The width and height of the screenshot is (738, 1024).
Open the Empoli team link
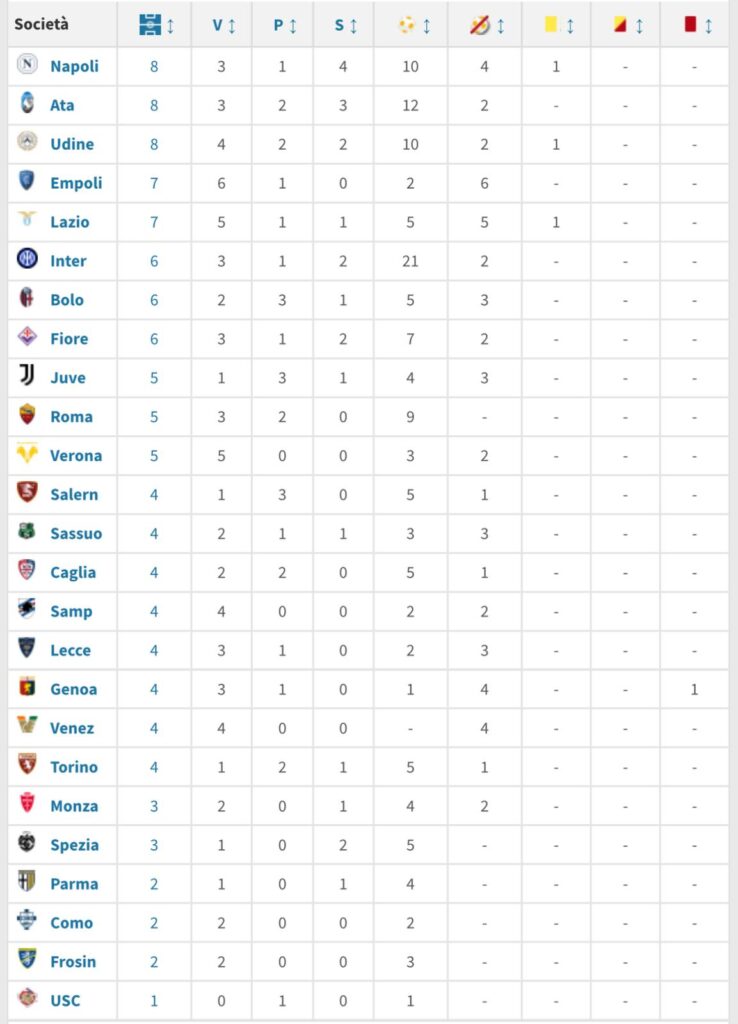pos(77,183)
